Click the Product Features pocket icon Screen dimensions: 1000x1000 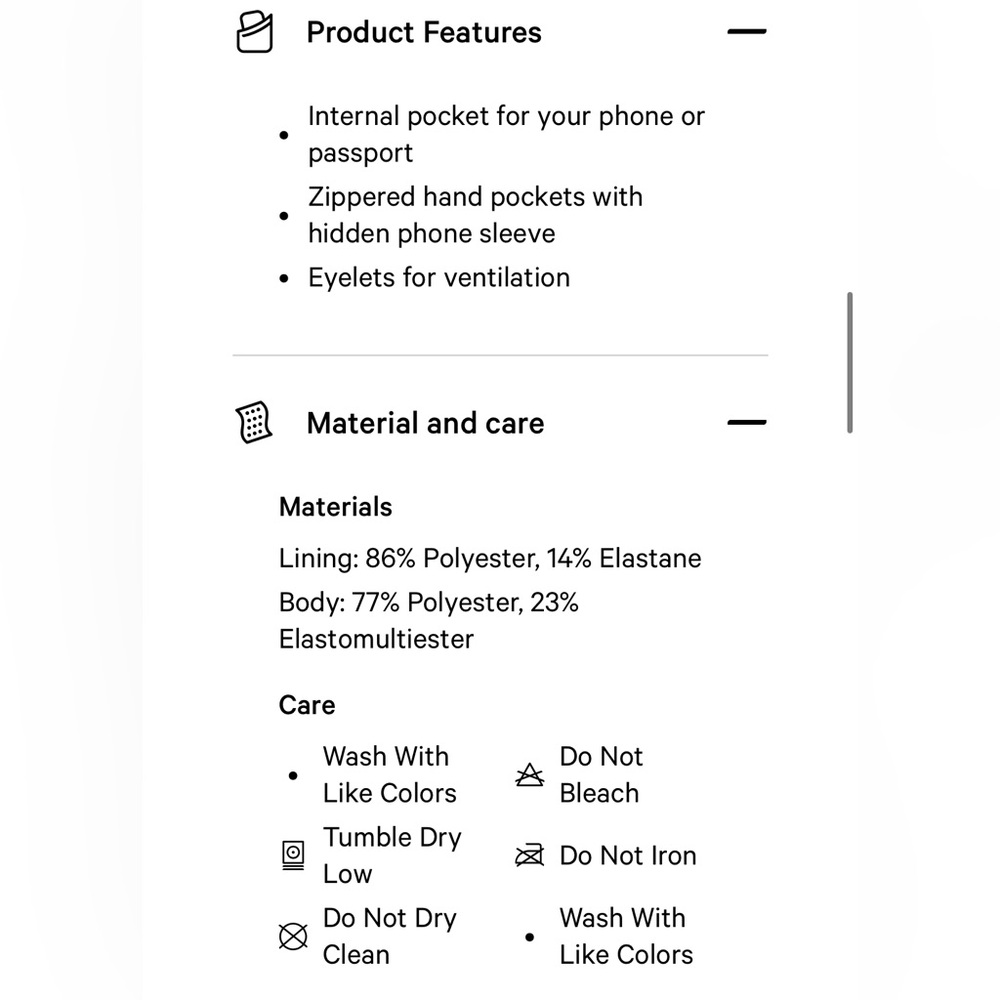[254, 31]
